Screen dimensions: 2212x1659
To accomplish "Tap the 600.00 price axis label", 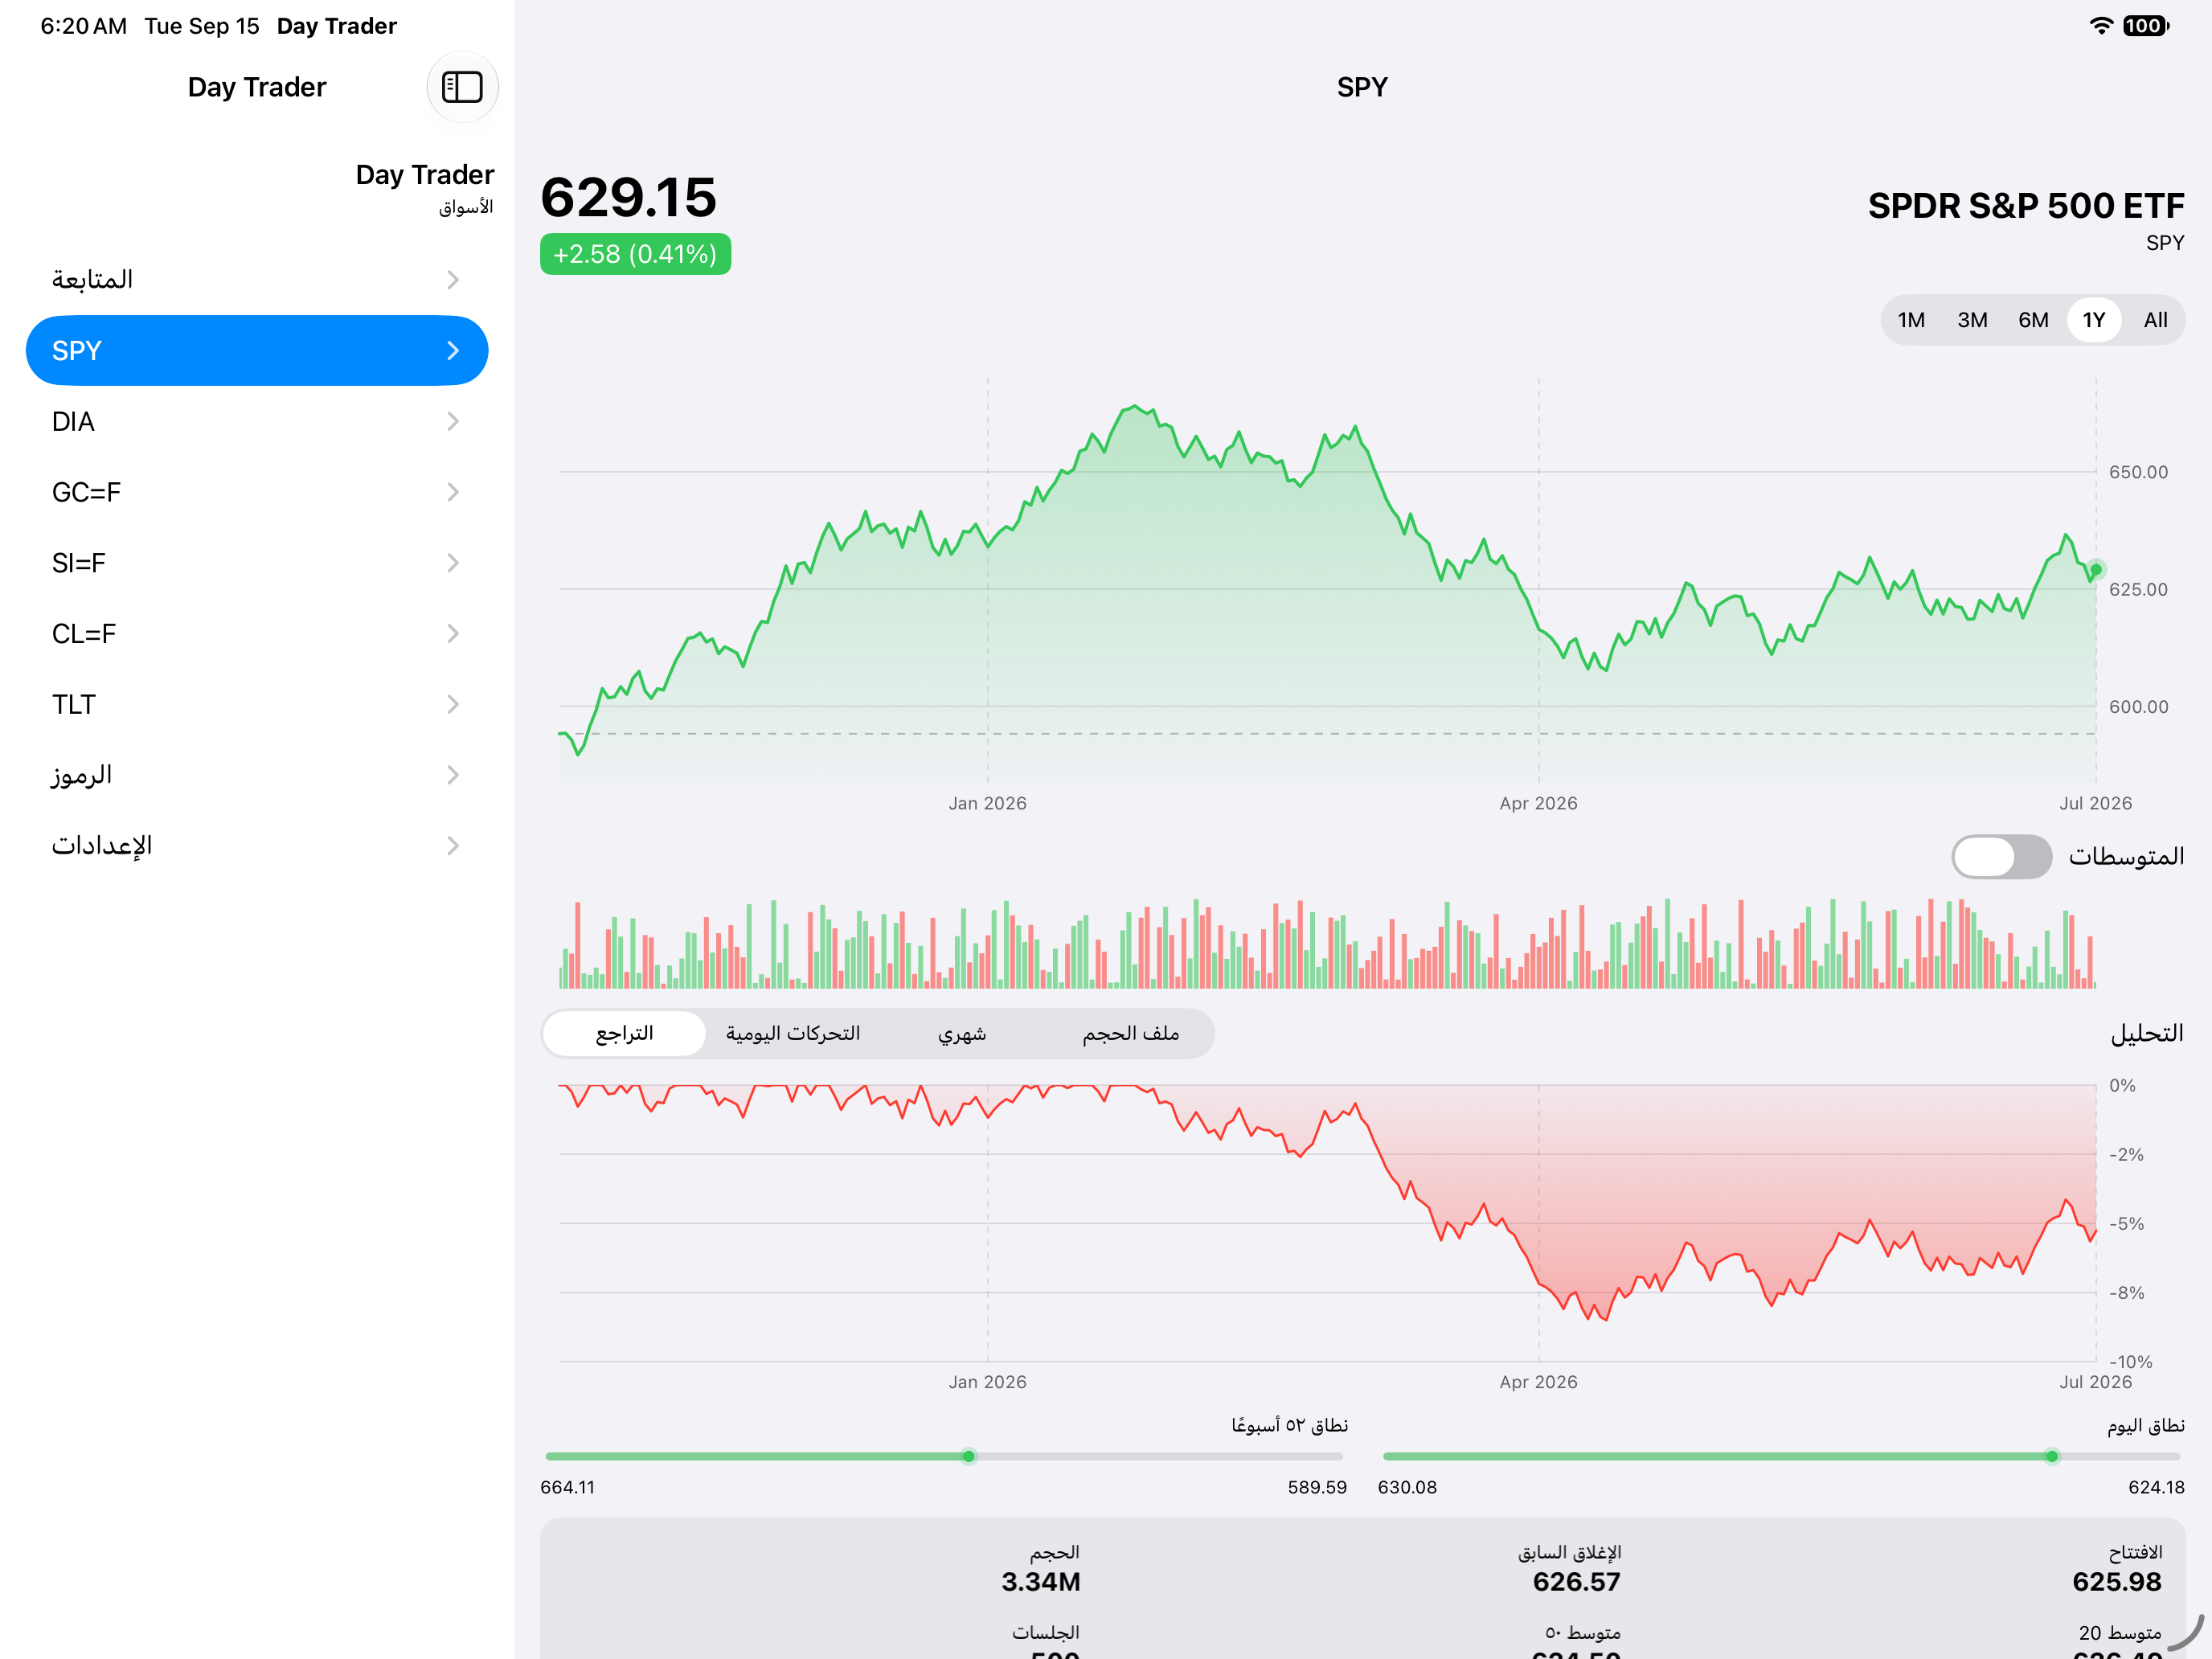I will 2138,707.
